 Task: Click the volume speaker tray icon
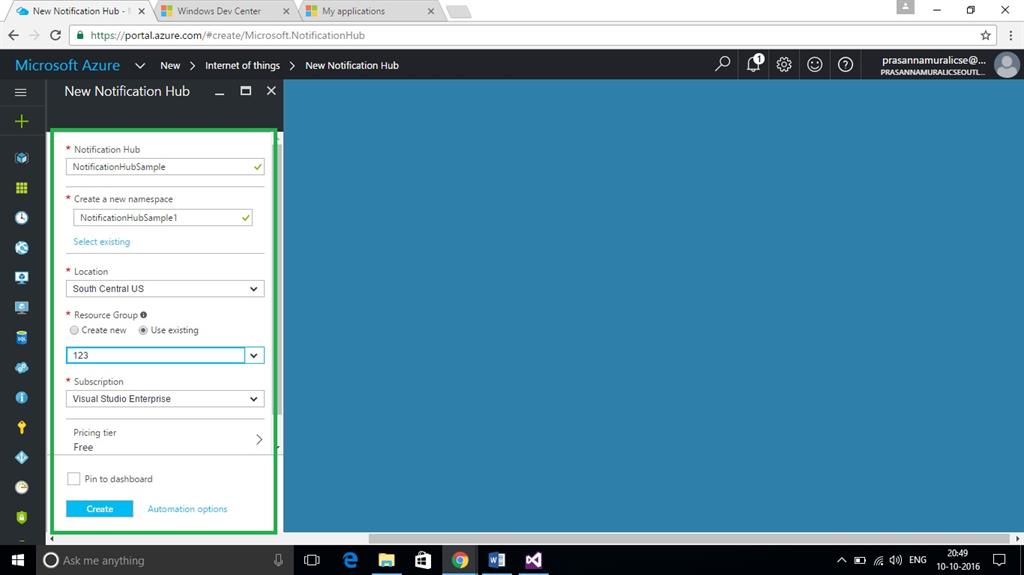(x=896, y=560)
